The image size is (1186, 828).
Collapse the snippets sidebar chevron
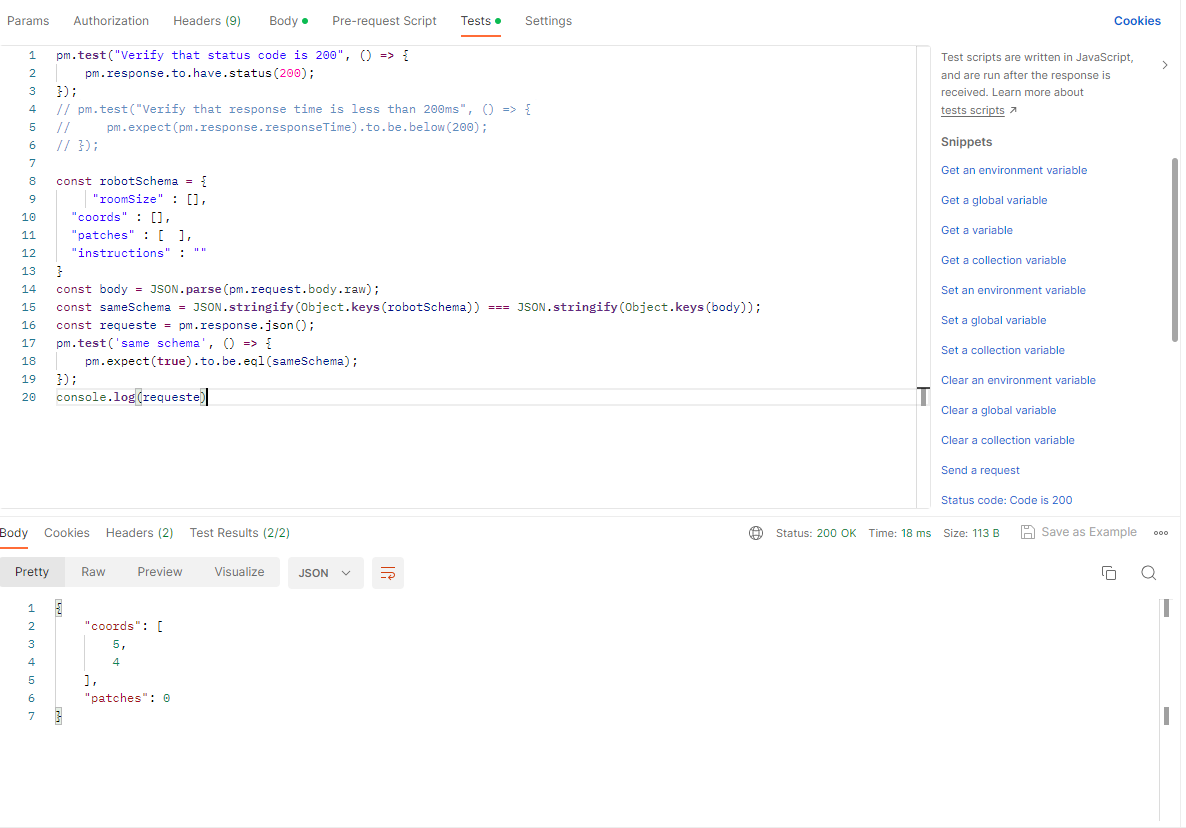[x=1165, y=65]
